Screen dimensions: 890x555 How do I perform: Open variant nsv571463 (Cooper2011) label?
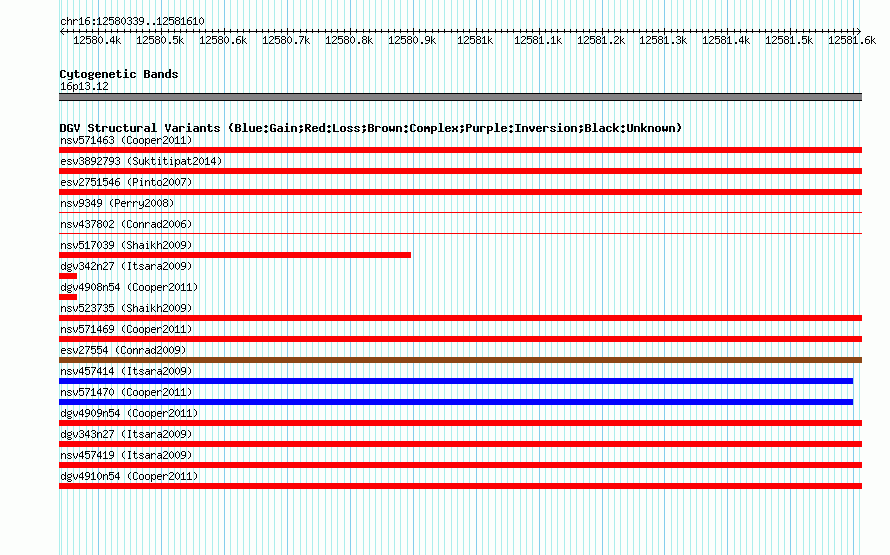[x=126, y=140]
